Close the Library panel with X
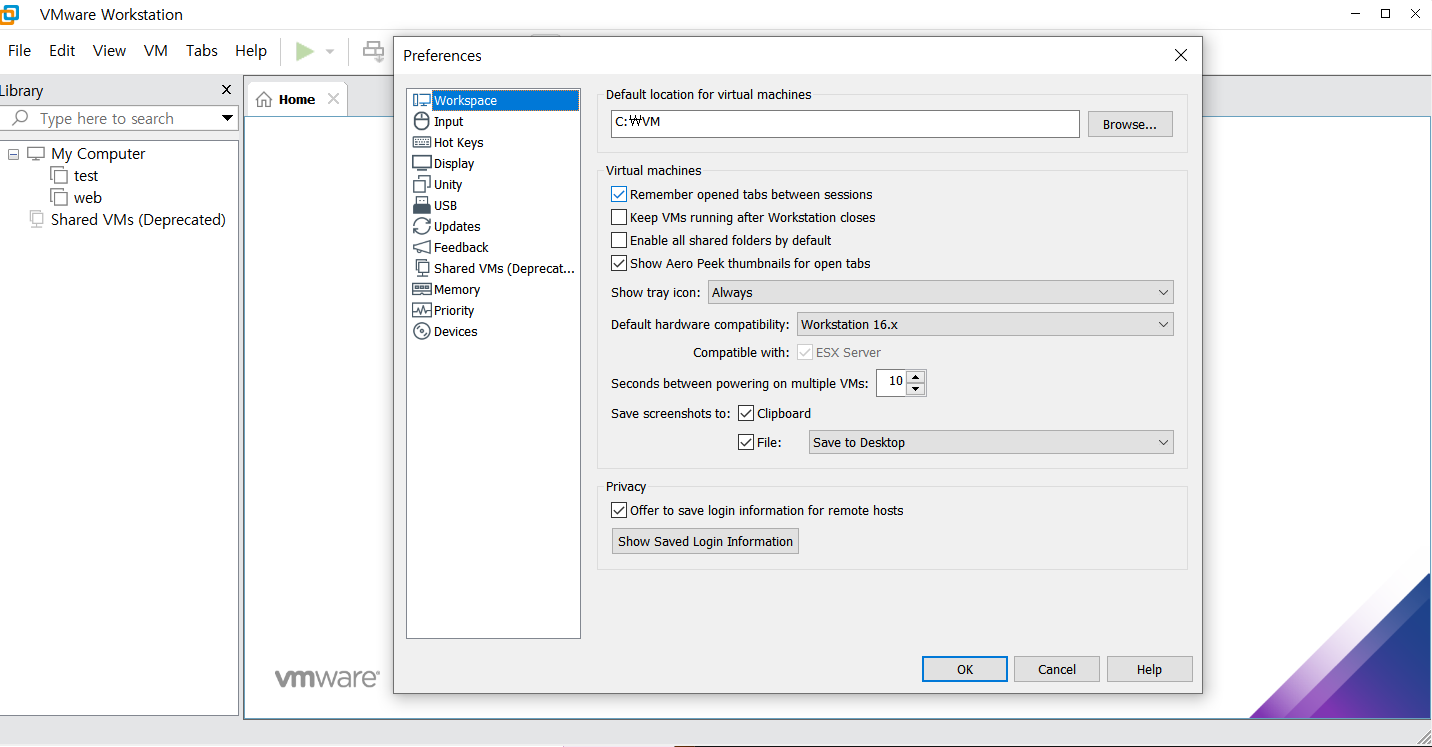The height and width of the screenshot is (747, 1432). coord(226,90)
